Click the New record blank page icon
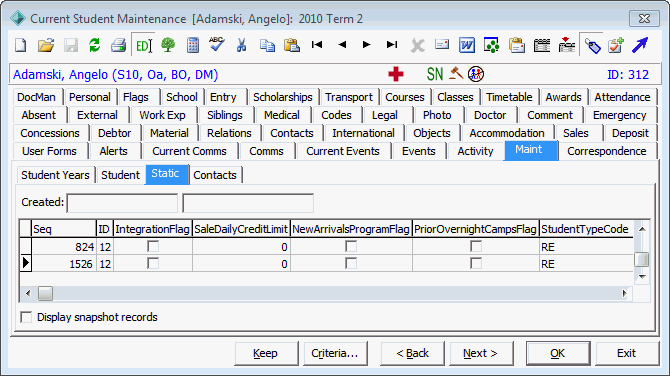This screenshot has width=670, height=376. [x=21, y=45]
